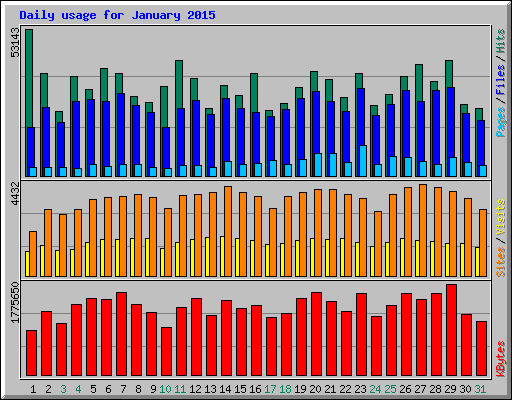Click the blue 'Files' legend label
This screenshot has height=400, width=512.
click(x=501, y=79)
